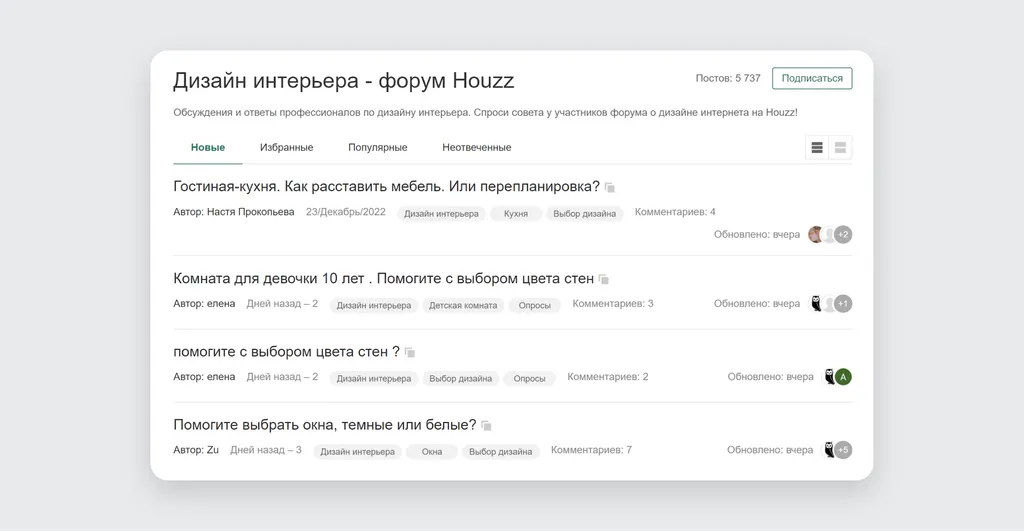
Task: Open post 'Гостиная-кухня. Как расставить мебель'
Action: point(386,187)
